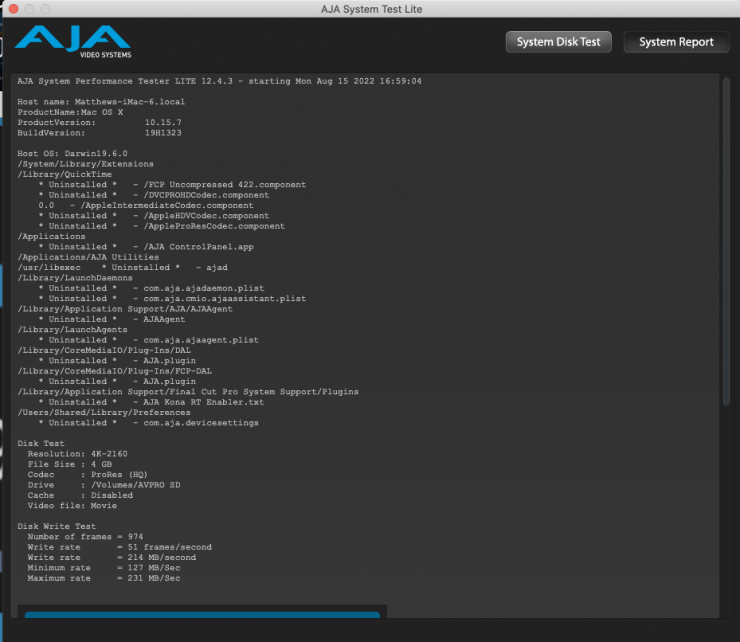
Task: Click the BuildVersion 19H1323 line
Action: 95,133
